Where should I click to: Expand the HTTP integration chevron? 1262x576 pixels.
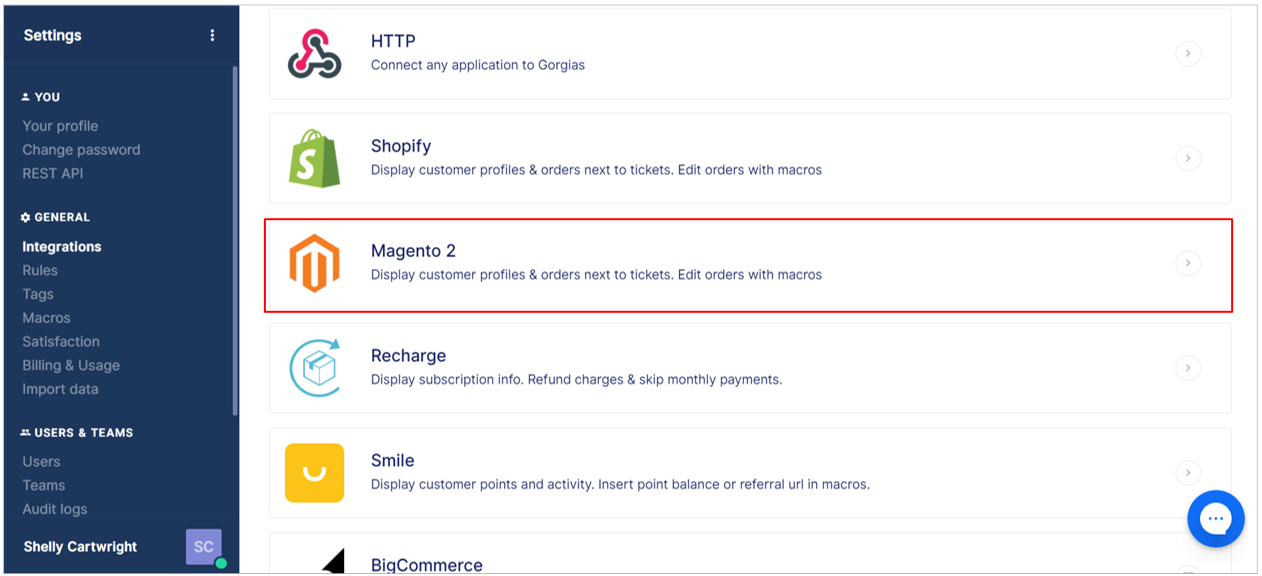click(x=1188, y=53)
